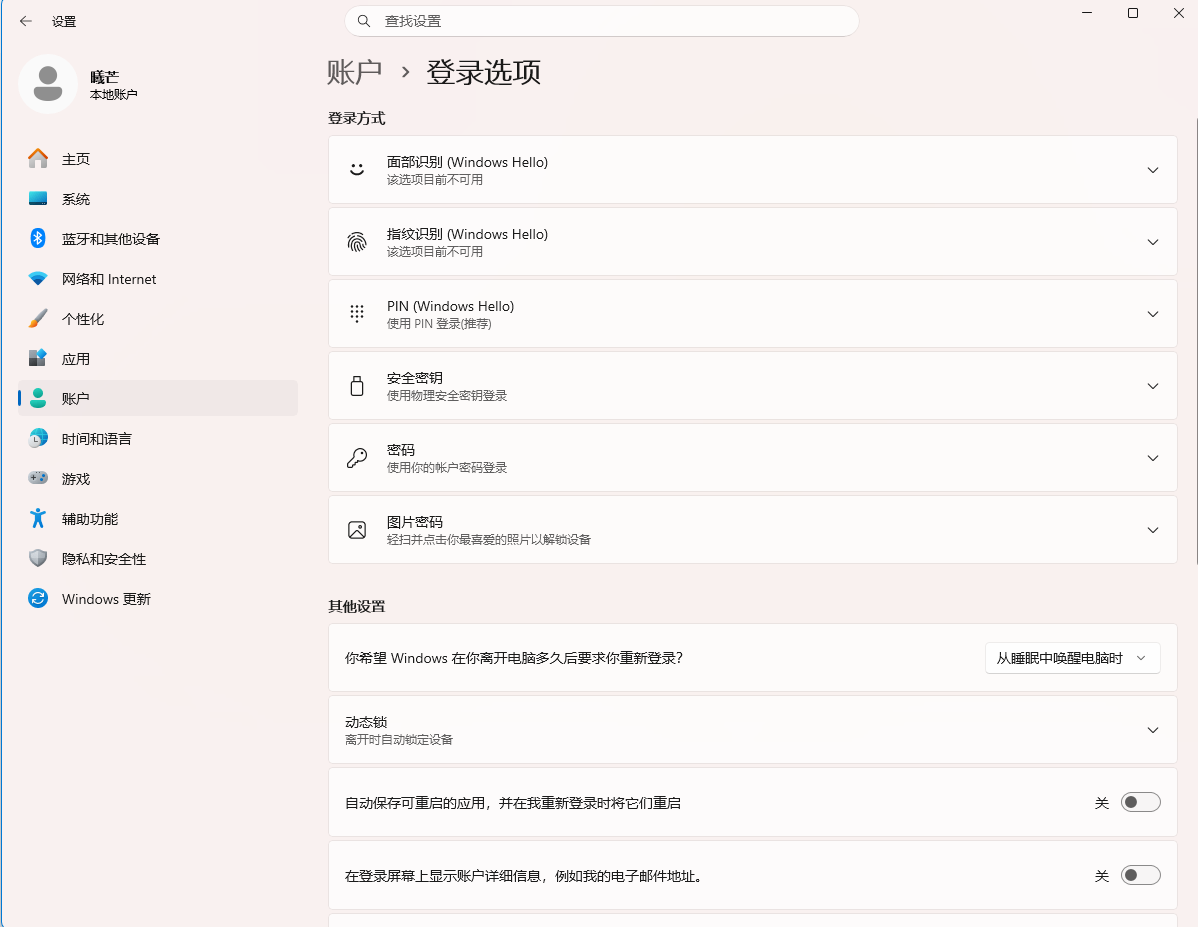Viewport: 1198px width, 927px height.
Task: Click the face recognition smiley icon
Action: [357, 170]
